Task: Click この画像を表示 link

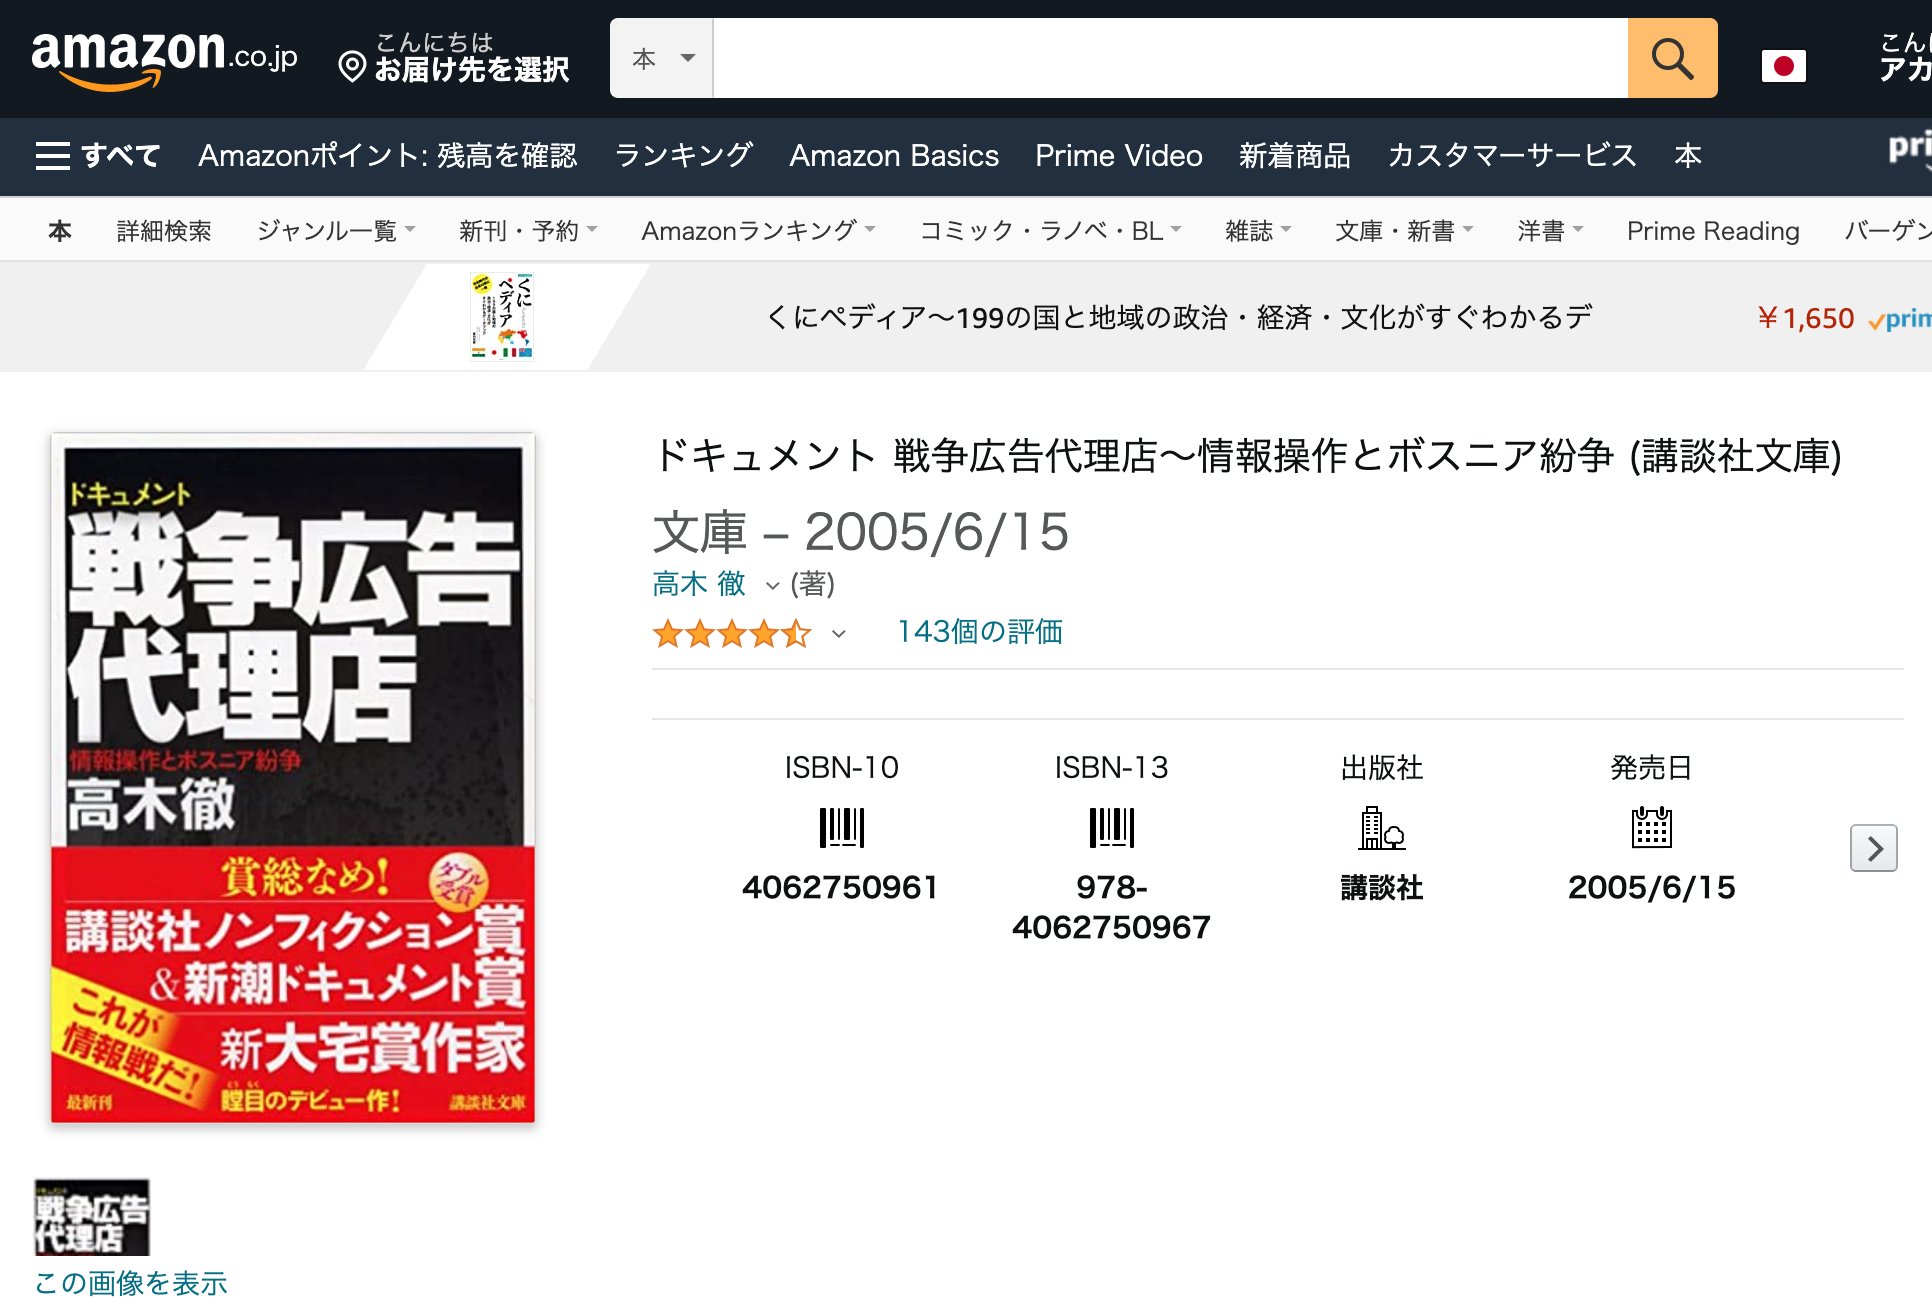Action: tap(131, 1283)
